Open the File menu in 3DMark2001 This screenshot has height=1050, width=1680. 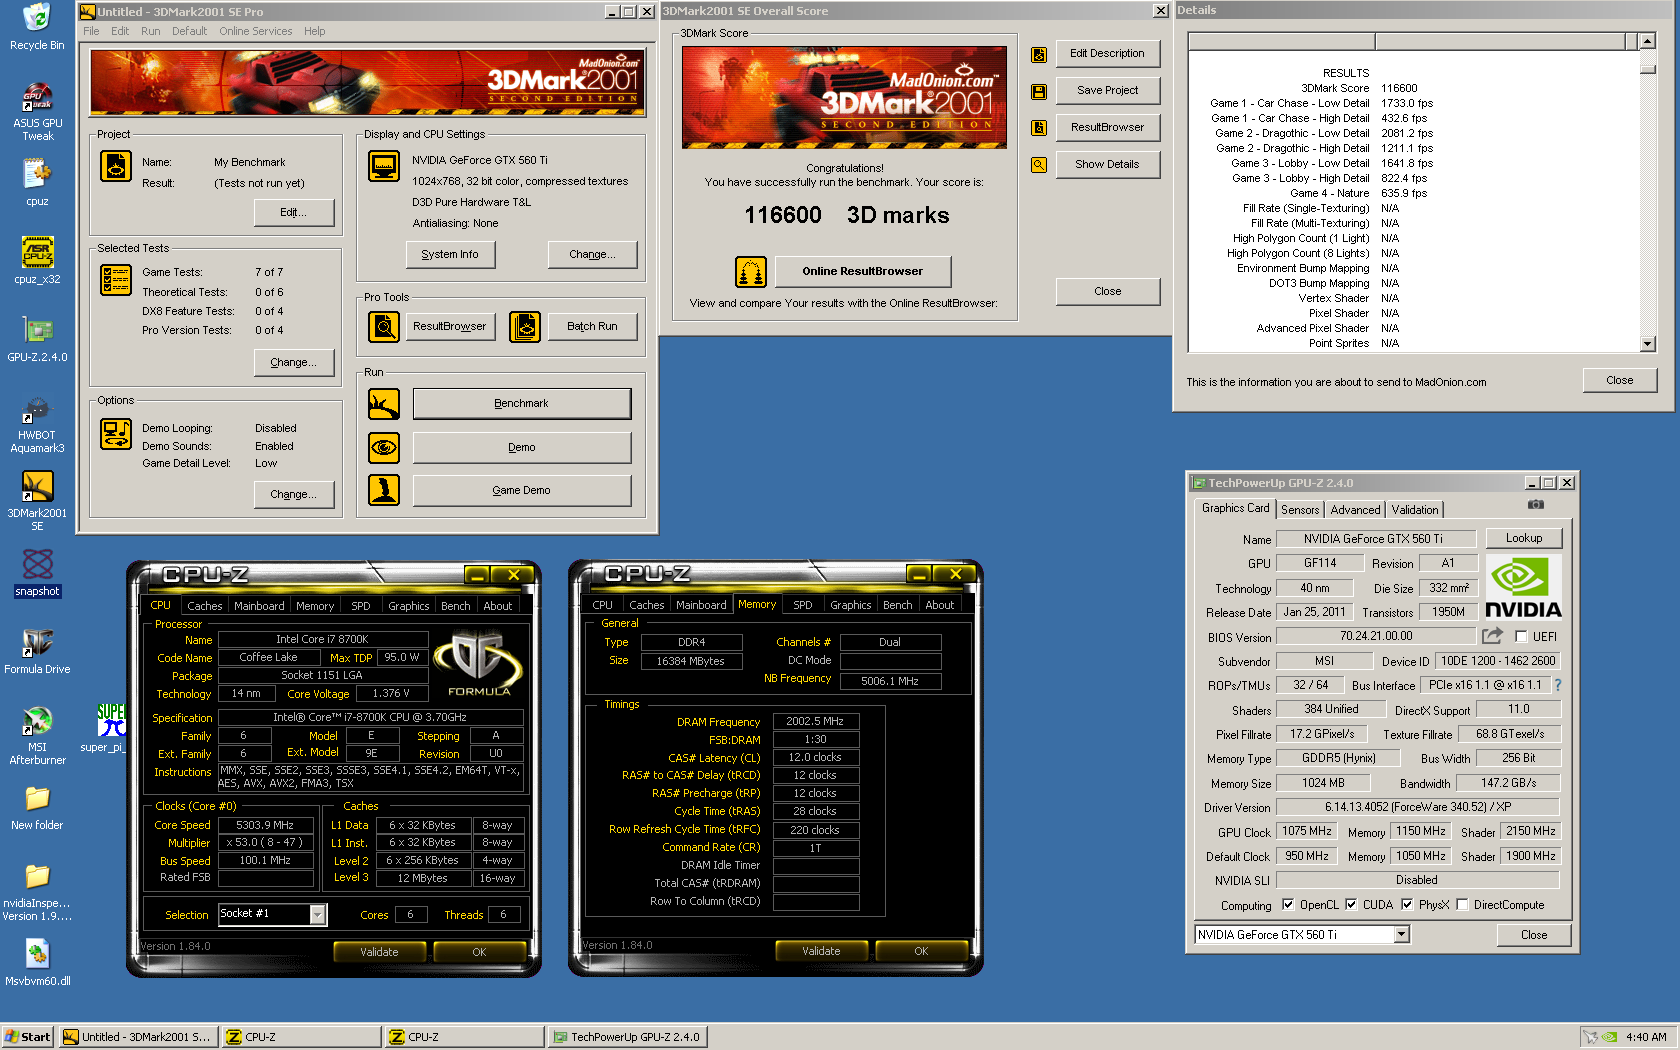coord(91,31)
